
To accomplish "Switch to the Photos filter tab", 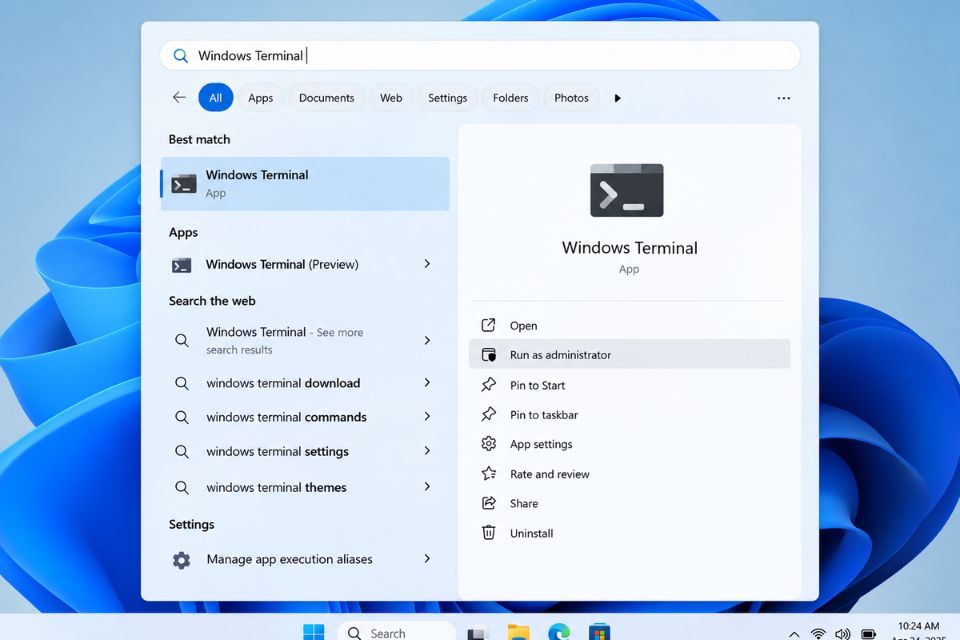I will pyautogui.click(x=571, y=97).
